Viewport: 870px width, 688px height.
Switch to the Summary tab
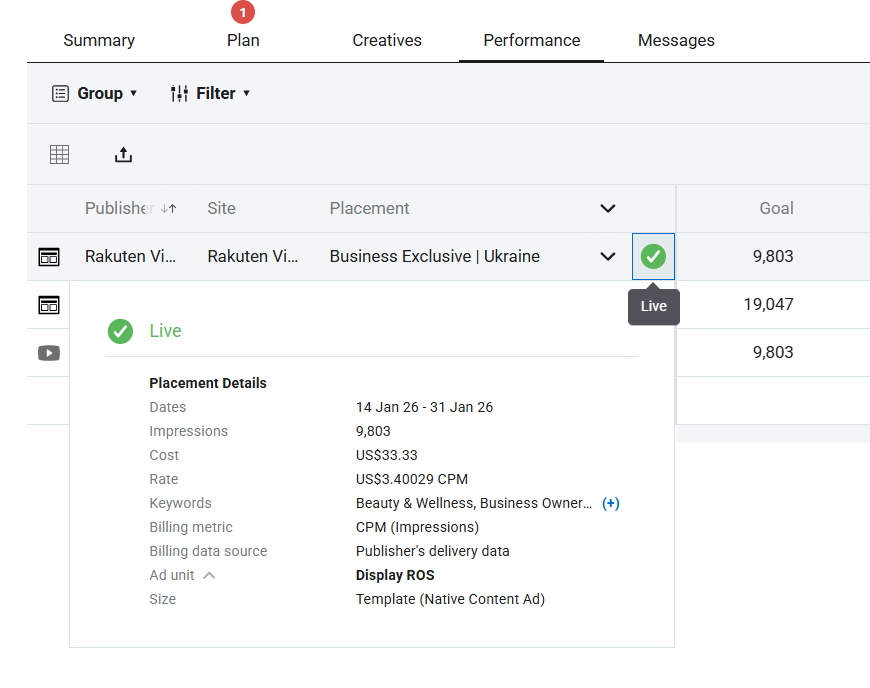[x=99, y=41]
